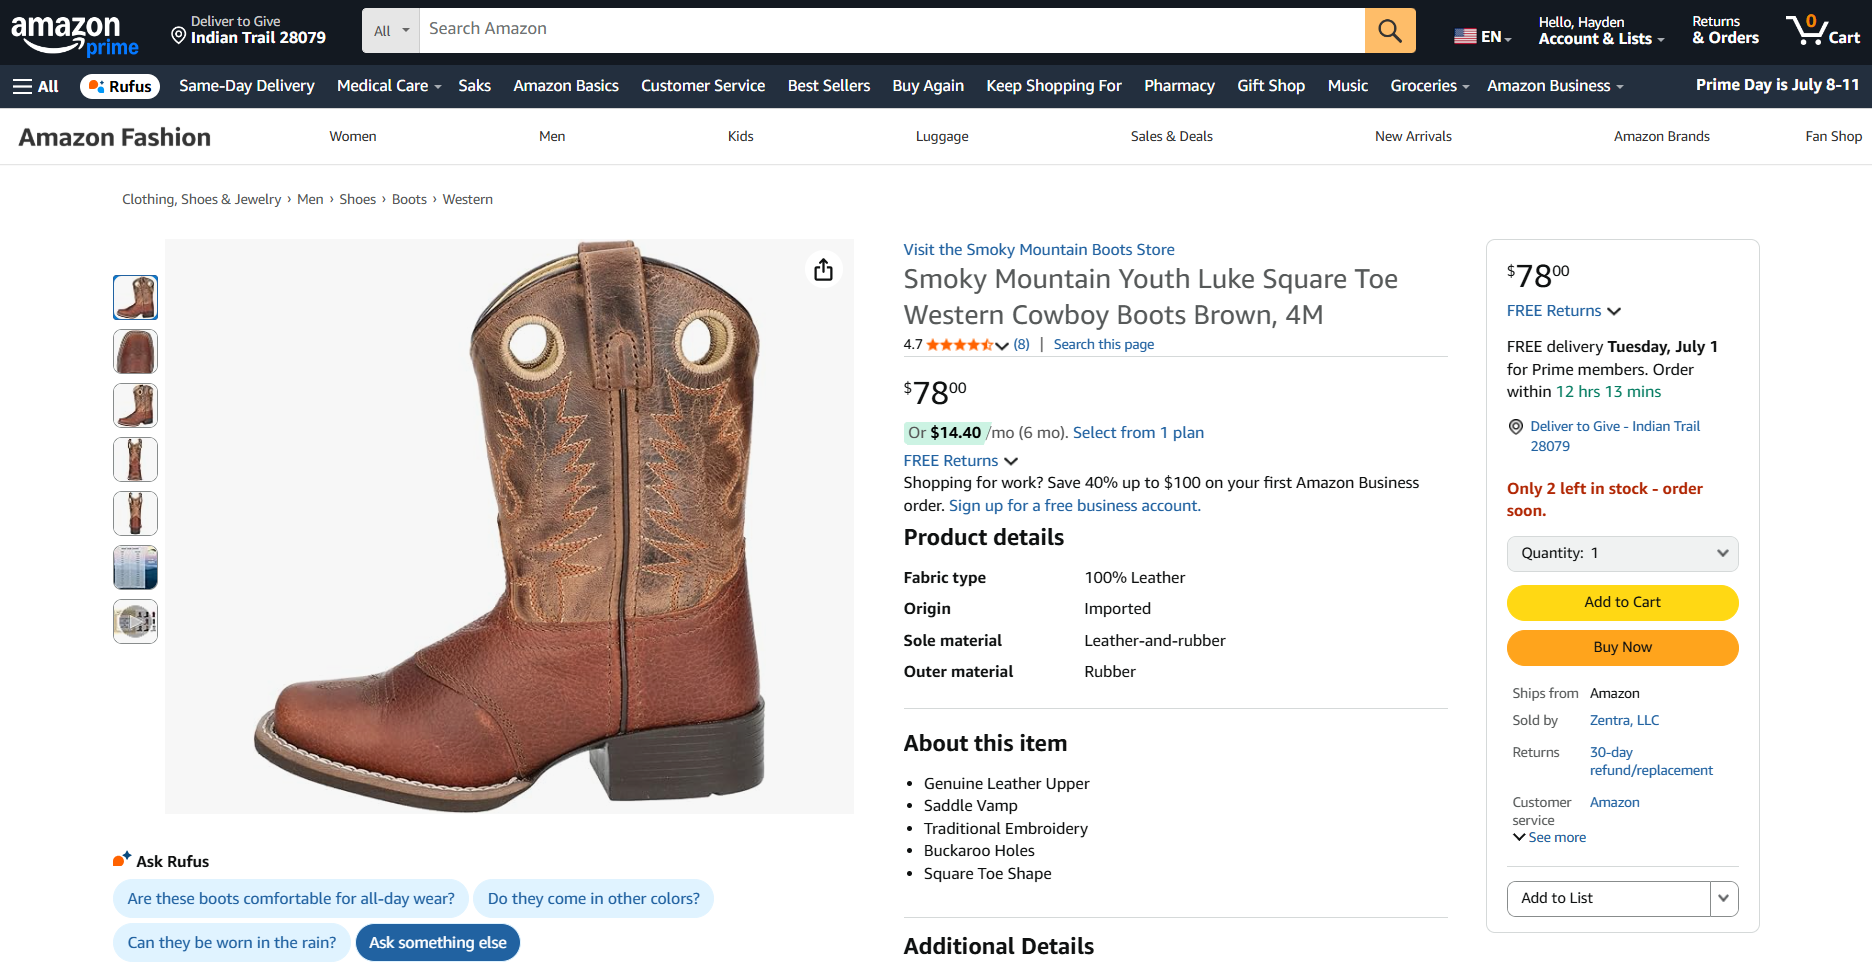Viewport: 1872px width, 969px height.
Task: Open the Rufus assistant button
Action: (x=120, y=86)
